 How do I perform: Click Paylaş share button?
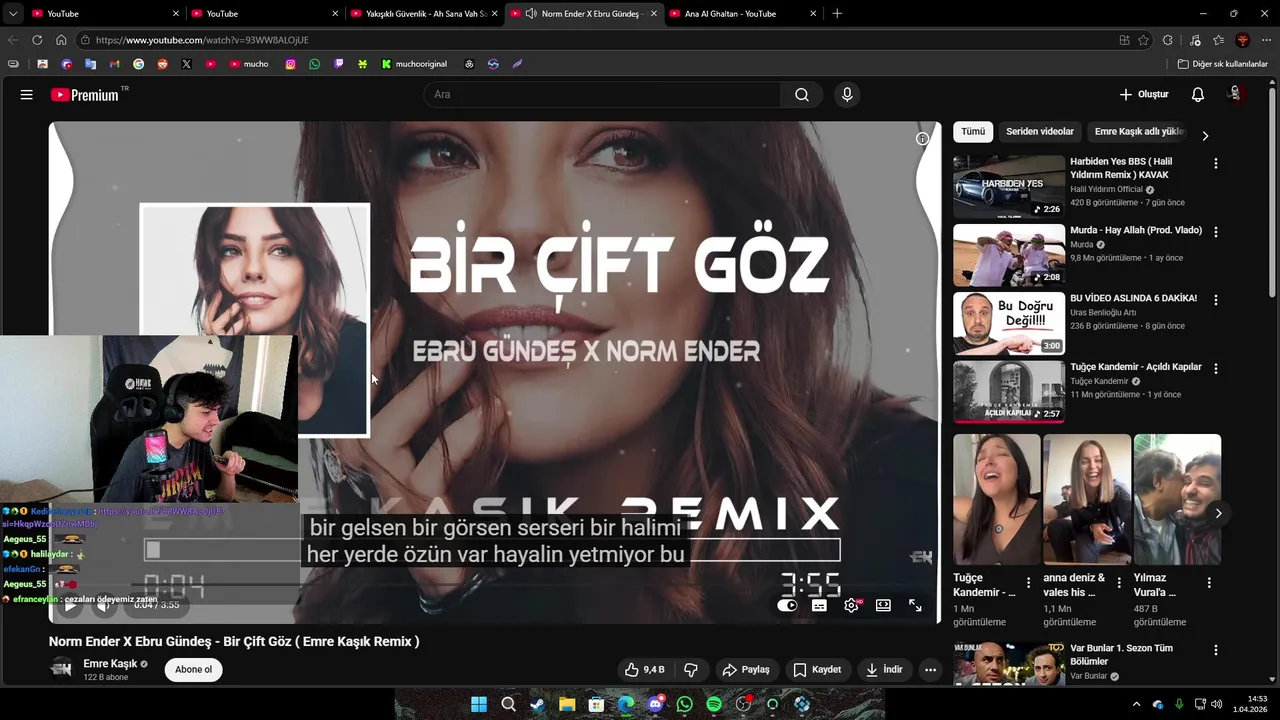(x=746, y=670)
